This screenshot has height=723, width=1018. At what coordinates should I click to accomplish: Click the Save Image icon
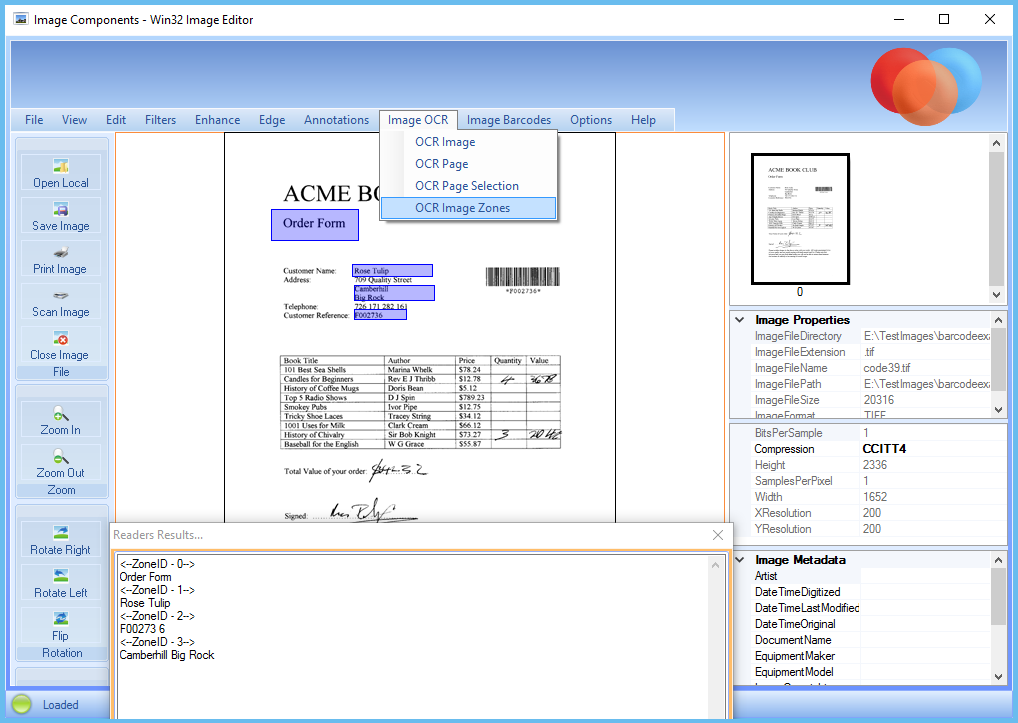pyautogui.click(x=61, y=210)
